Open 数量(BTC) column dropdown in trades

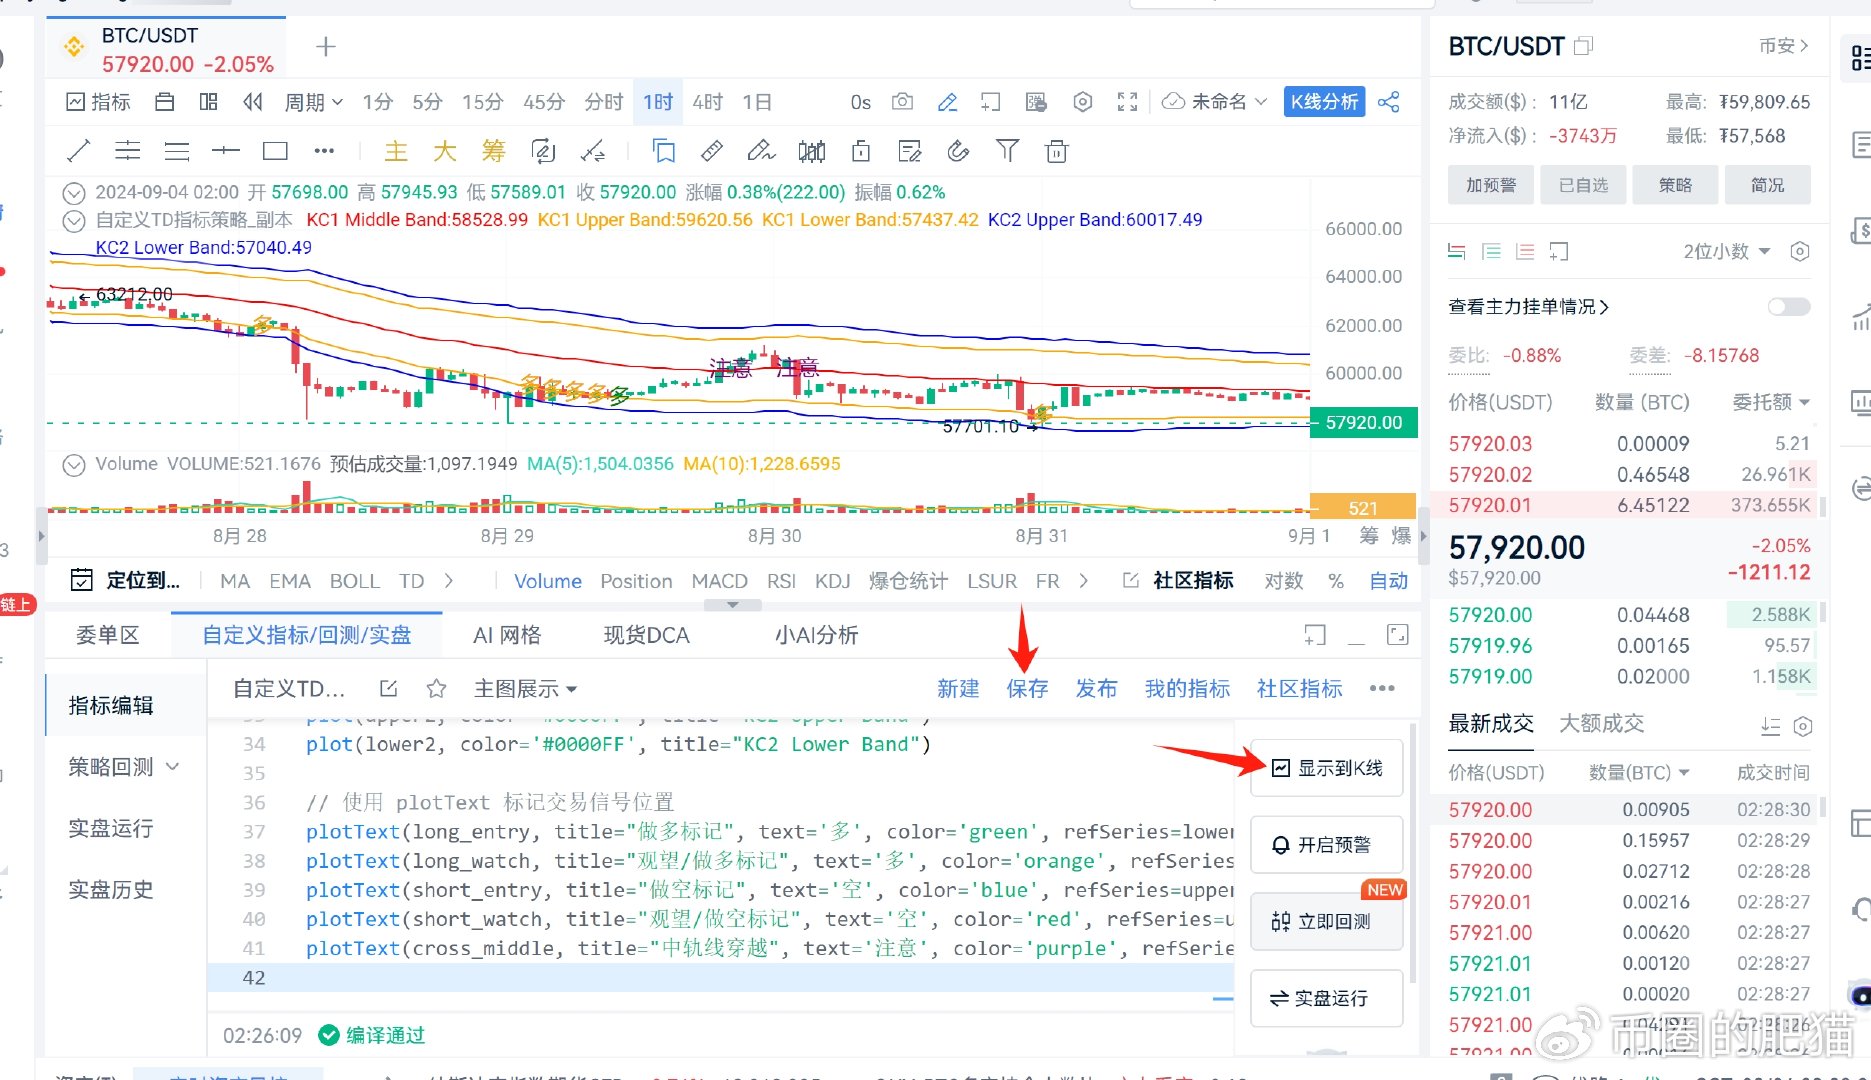pos(1639,772)
